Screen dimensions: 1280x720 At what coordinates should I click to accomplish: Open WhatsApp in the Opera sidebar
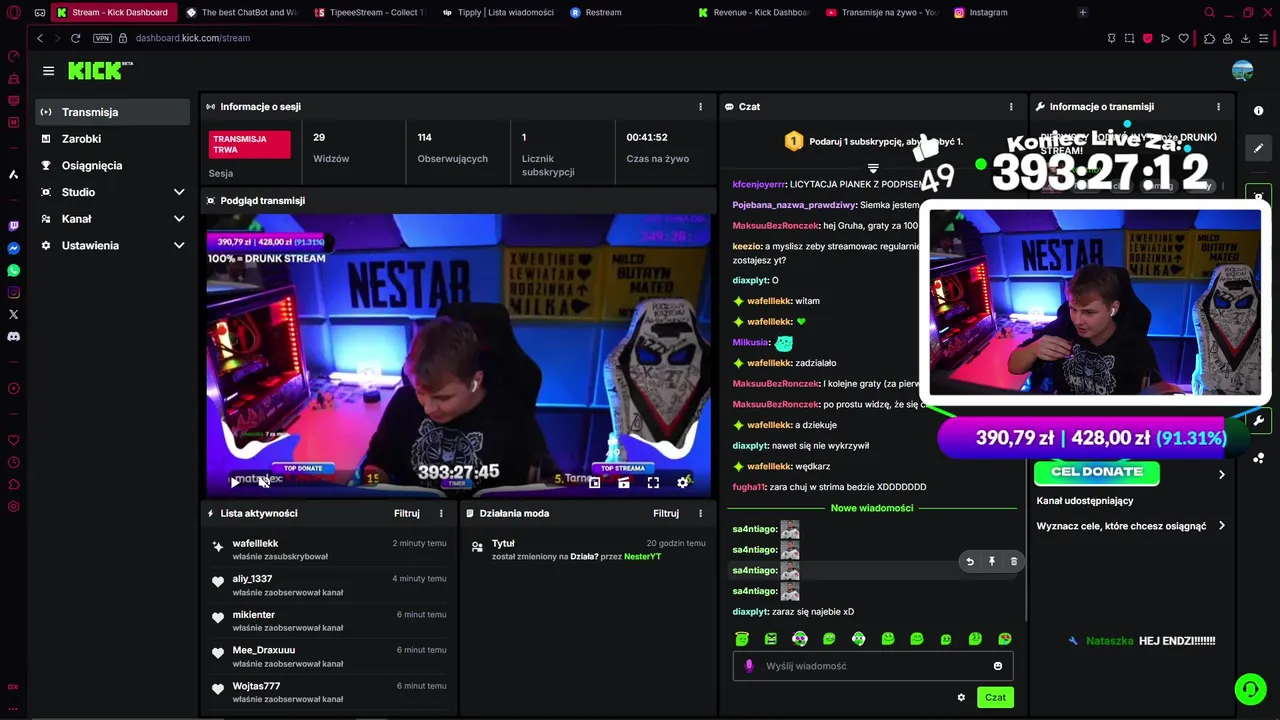click(13, 270)
